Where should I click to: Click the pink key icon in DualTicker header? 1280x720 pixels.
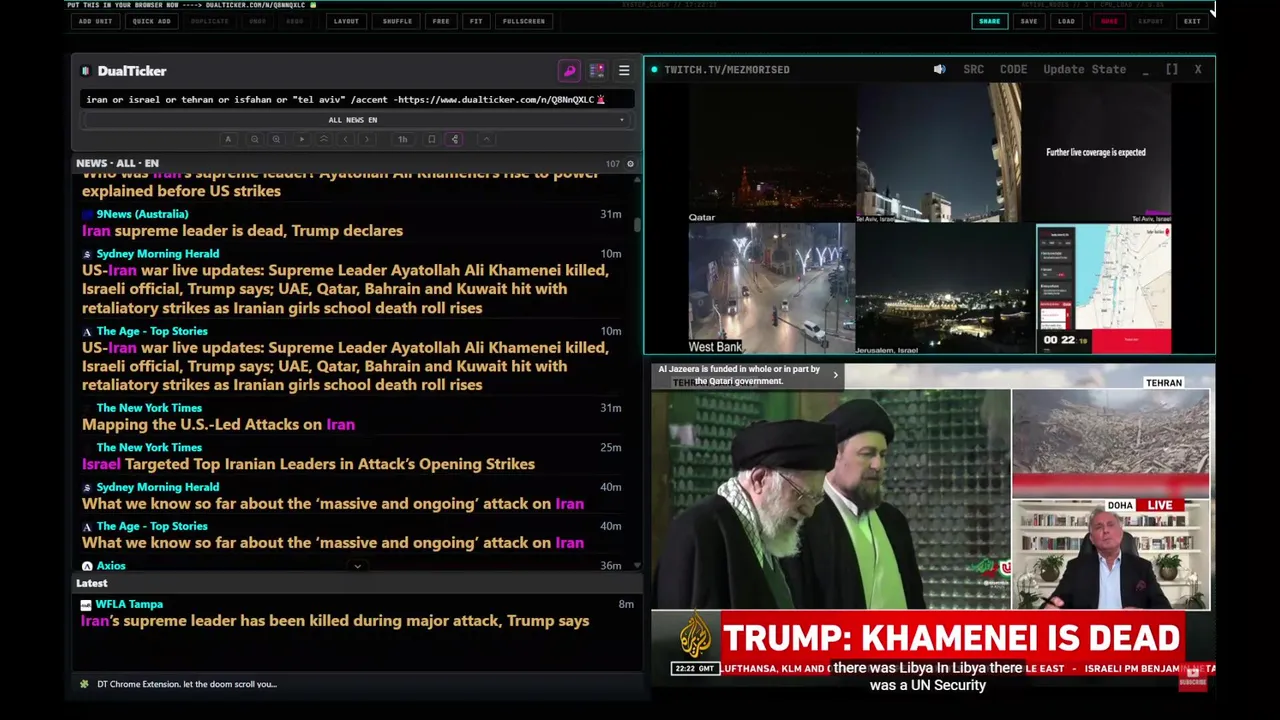[x=569, y=71]
